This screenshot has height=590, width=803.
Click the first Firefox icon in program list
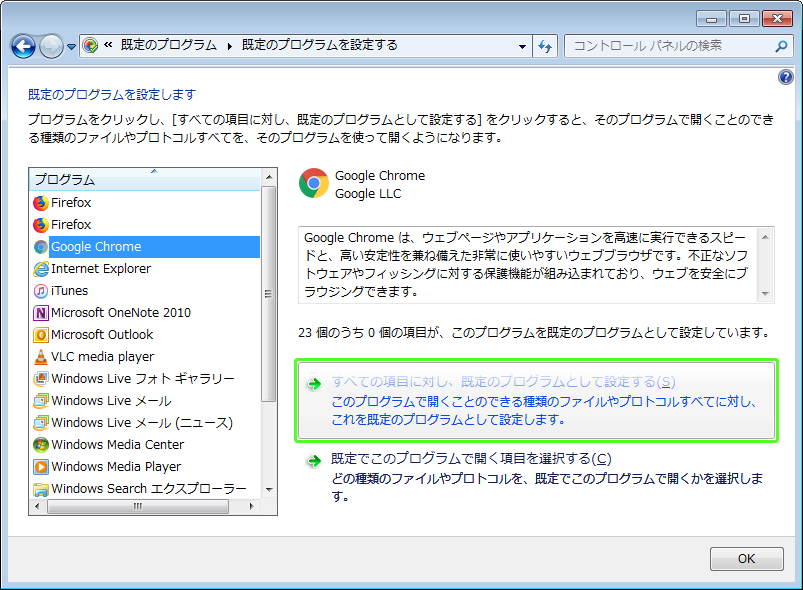pyautogui.click(x=40, y=203)
